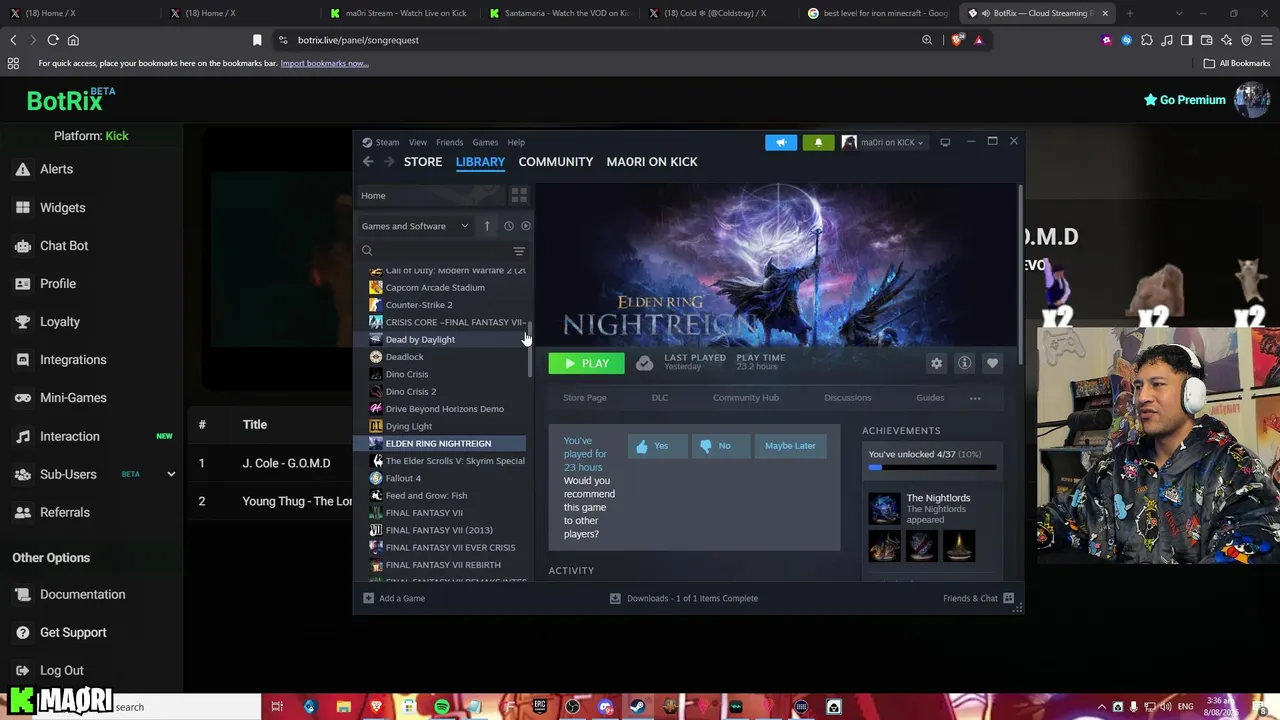This screenshot has width=1280, height=720.
Task: Launch Epic Games from the taskbar
Action: point(540,707)
